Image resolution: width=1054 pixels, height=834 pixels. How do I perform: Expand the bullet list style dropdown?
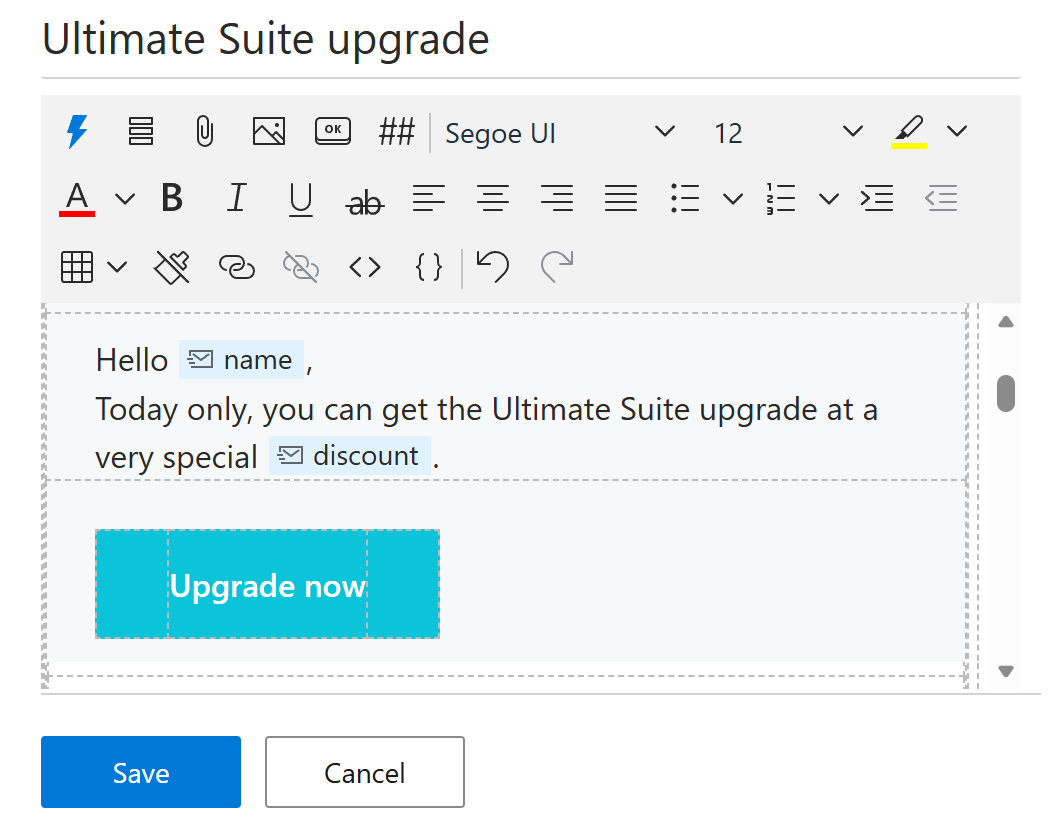click(733, 198)
